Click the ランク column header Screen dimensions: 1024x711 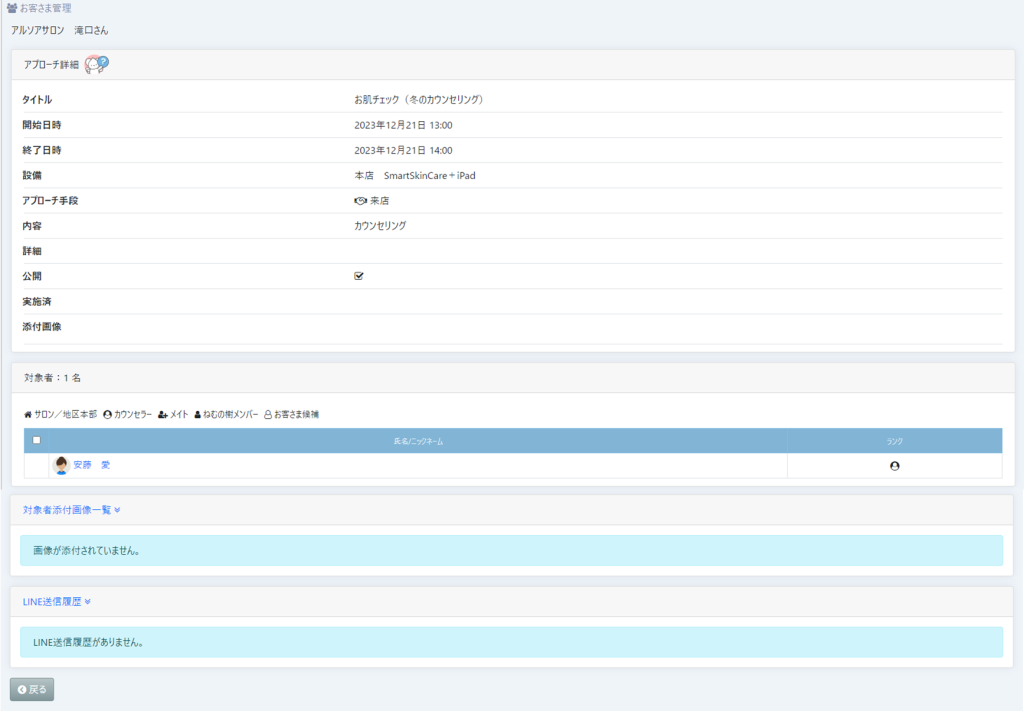[x=894, y=441]
